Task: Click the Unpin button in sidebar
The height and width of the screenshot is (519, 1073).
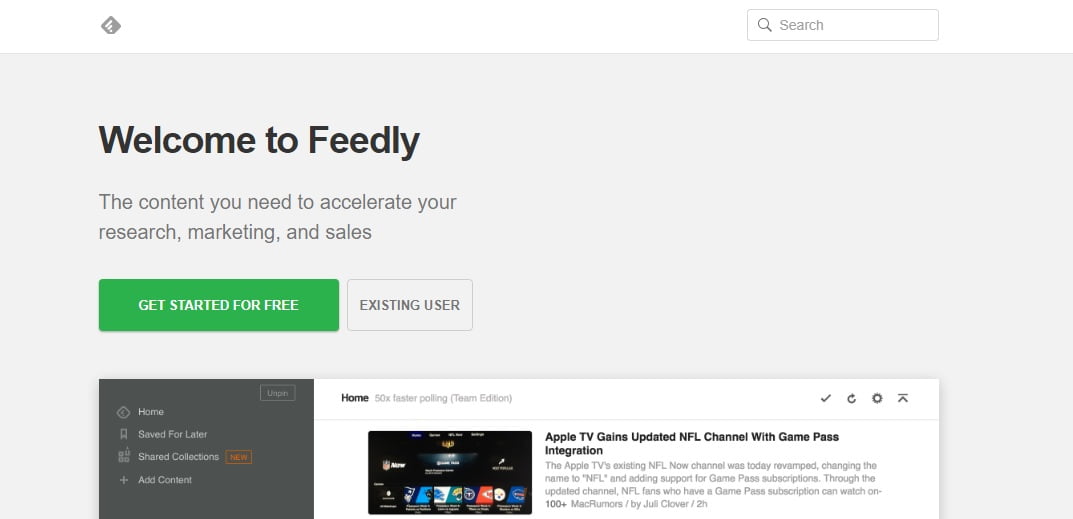Action: [277, 393]
